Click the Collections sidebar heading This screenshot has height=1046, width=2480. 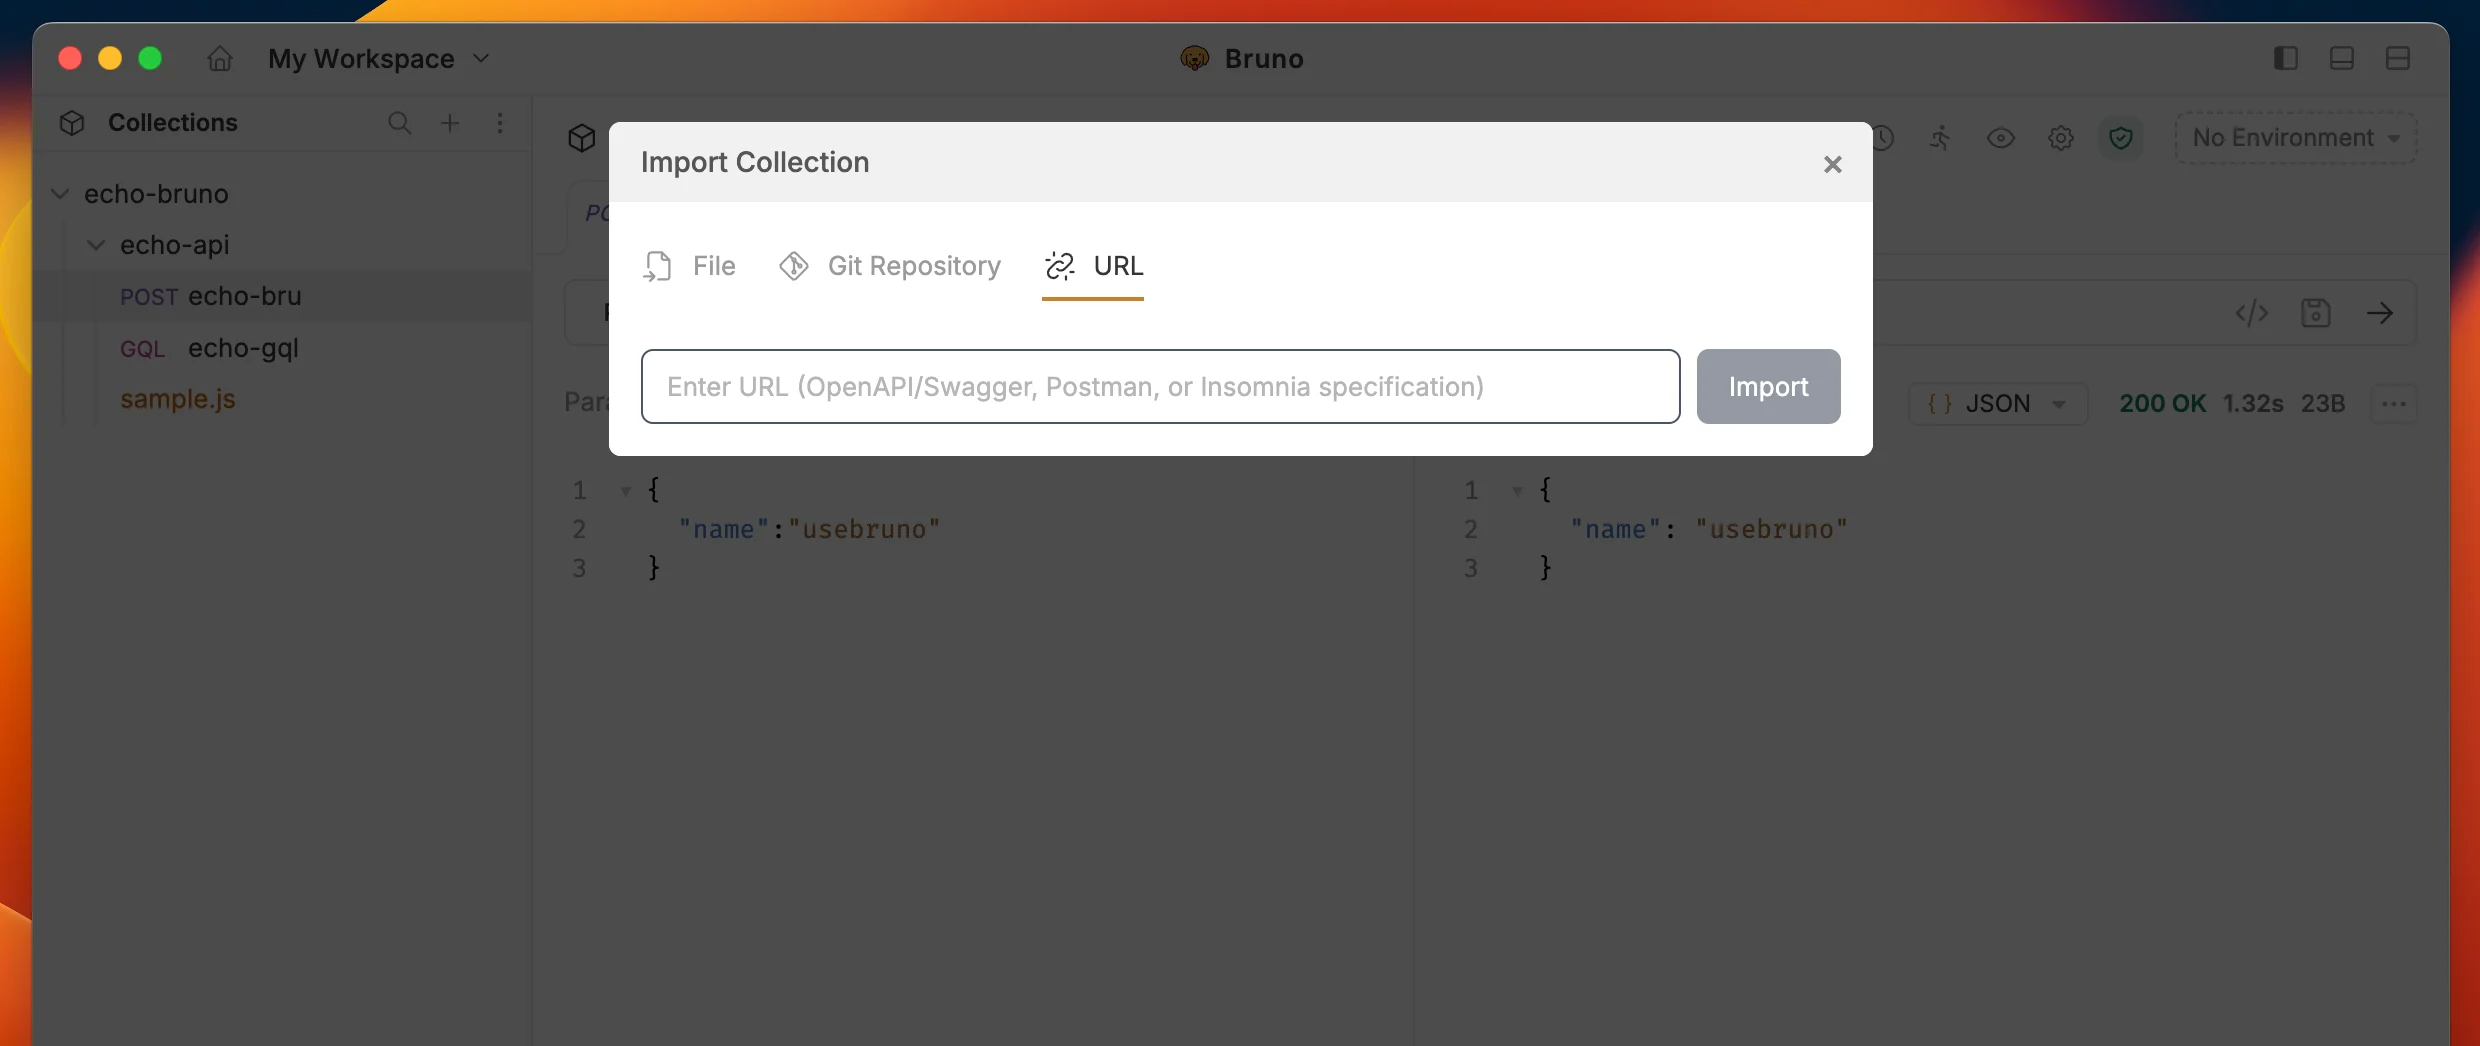(x=173, y=123)
